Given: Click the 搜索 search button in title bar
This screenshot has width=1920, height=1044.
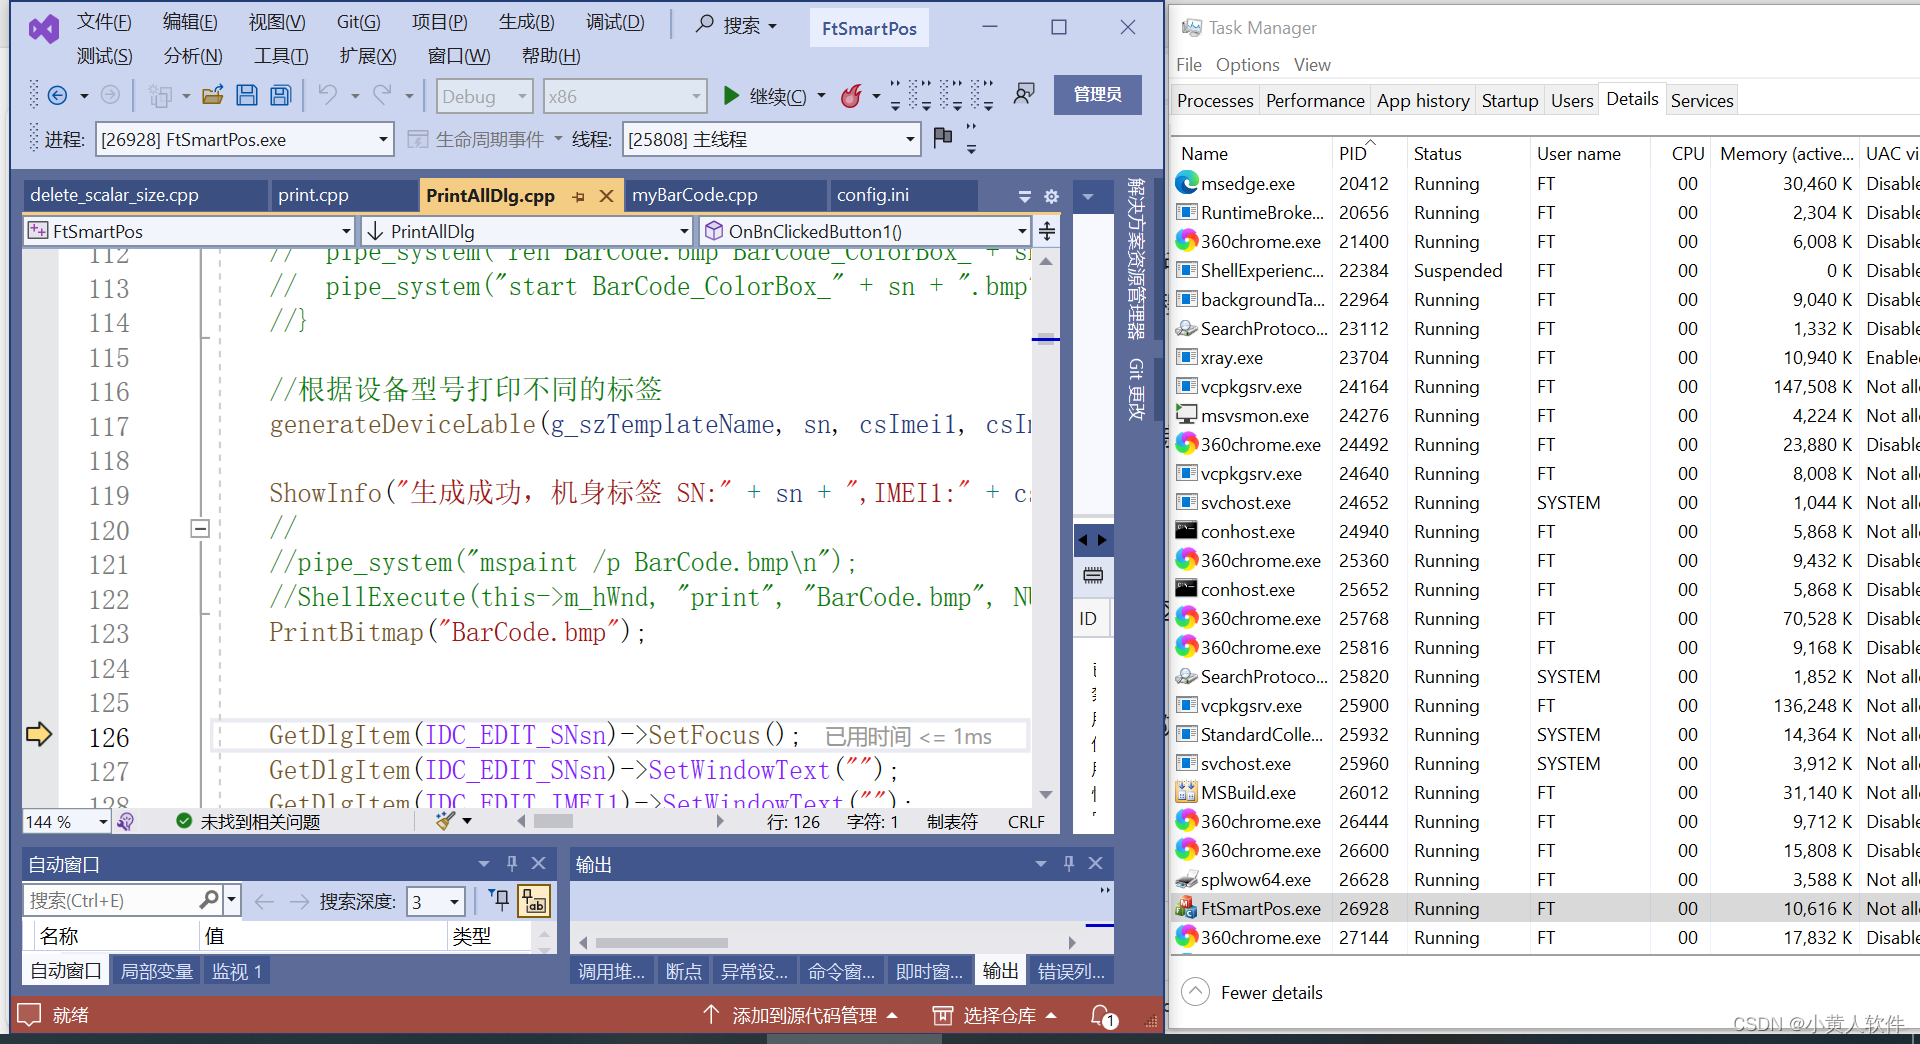Looking at the screenshot, I should coord(738,25).
